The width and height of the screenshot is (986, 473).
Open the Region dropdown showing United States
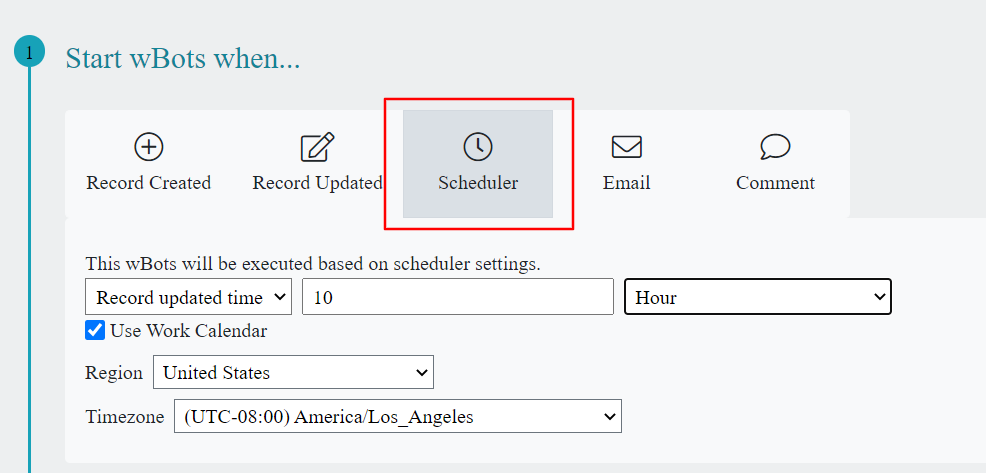pyautogui.click(x=293, y=372)
